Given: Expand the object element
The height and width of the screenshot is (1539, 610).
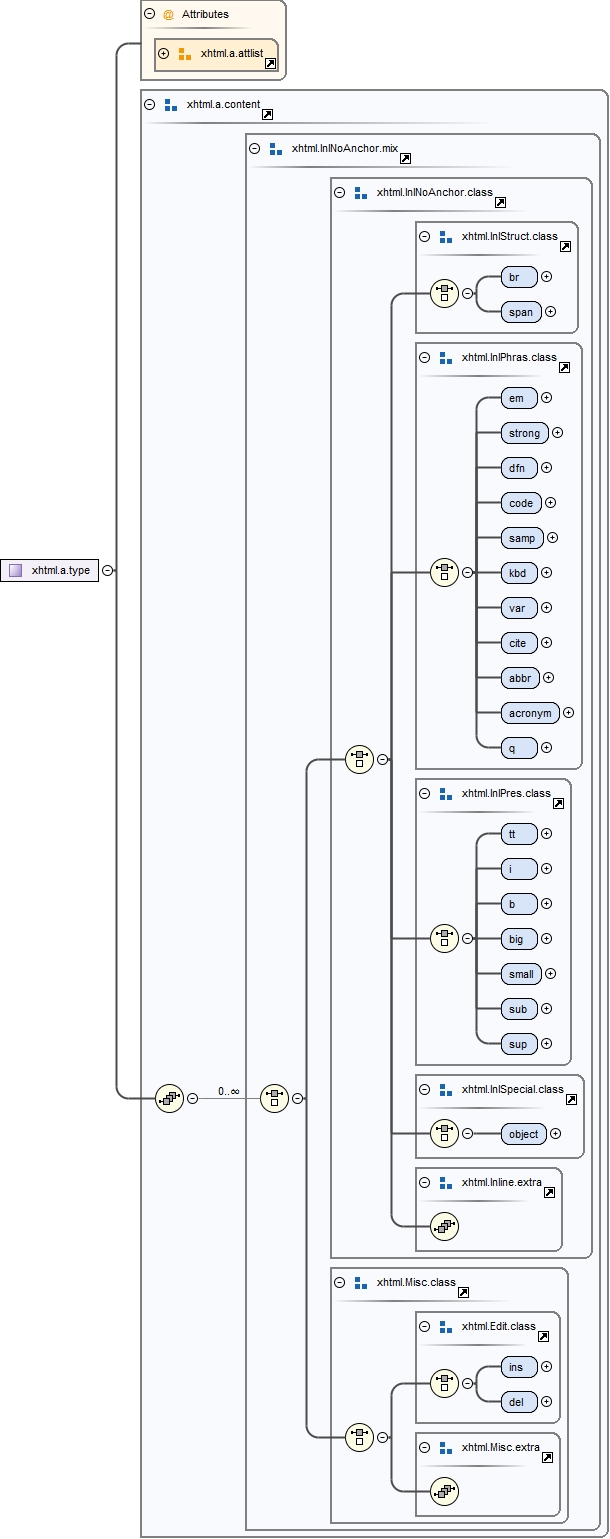Looking at the screenshot, I should tap(556, 1134).
